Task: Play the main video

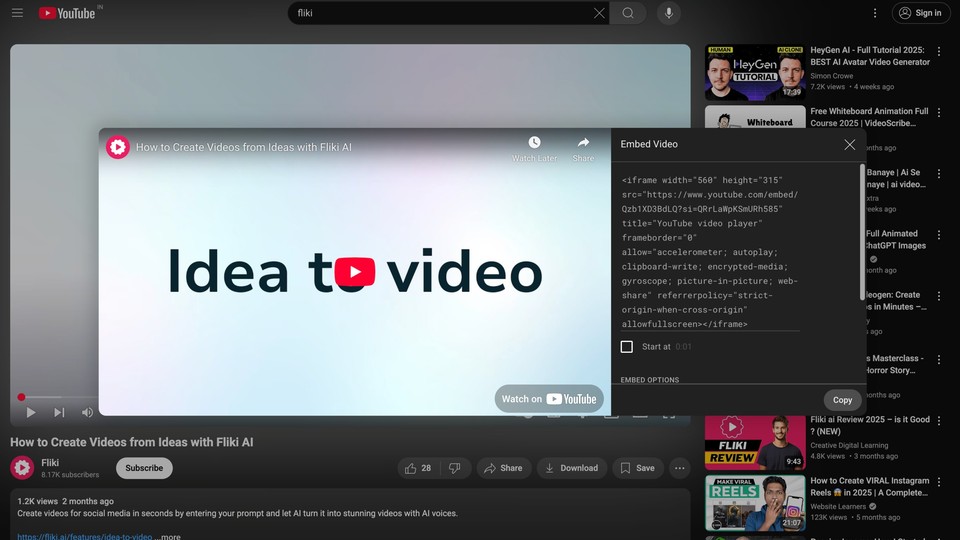Action: [x=31, y=412]
